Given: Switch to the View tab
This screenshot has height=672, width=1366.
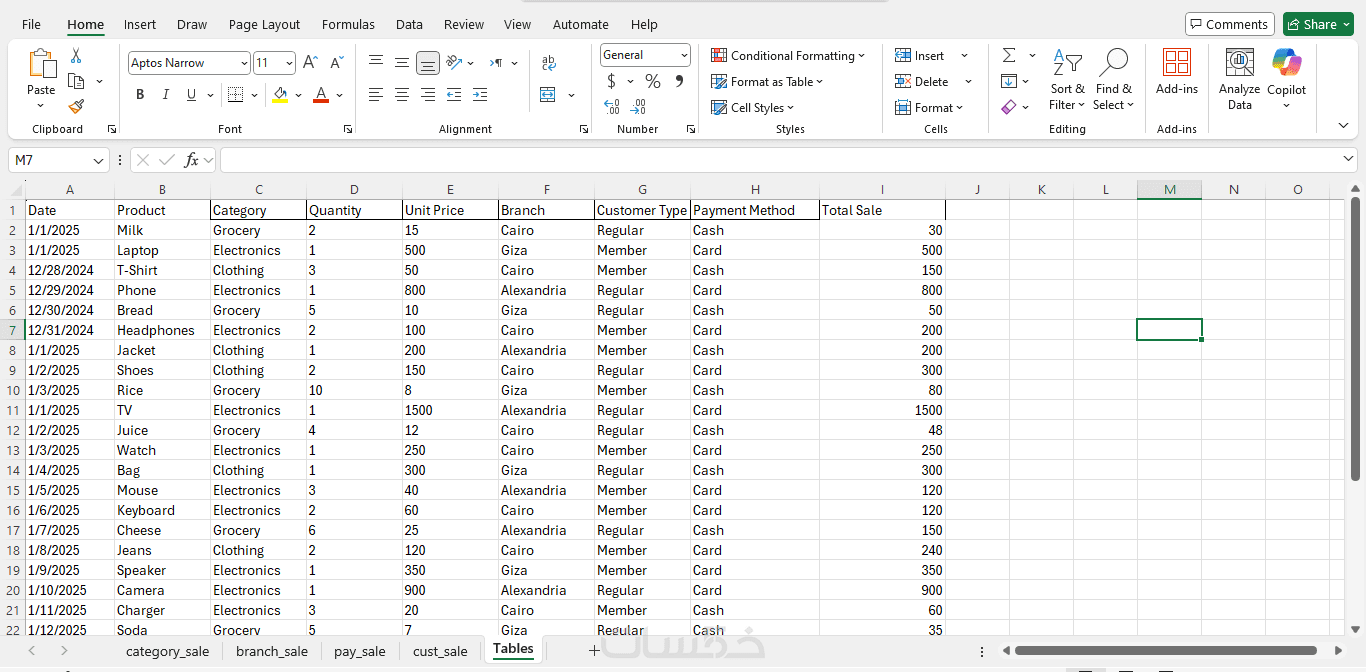Looking at the screenshot, I should tap(518, 24).
